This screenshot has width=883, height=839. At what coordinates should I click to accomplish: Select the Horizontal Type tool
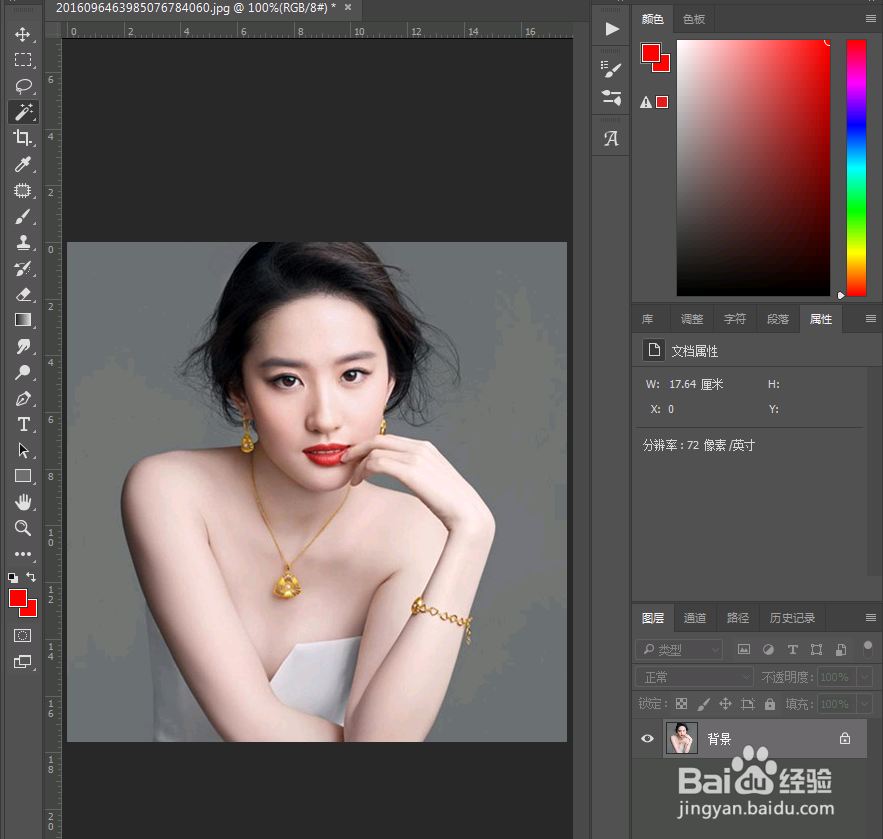pos(23,424)
